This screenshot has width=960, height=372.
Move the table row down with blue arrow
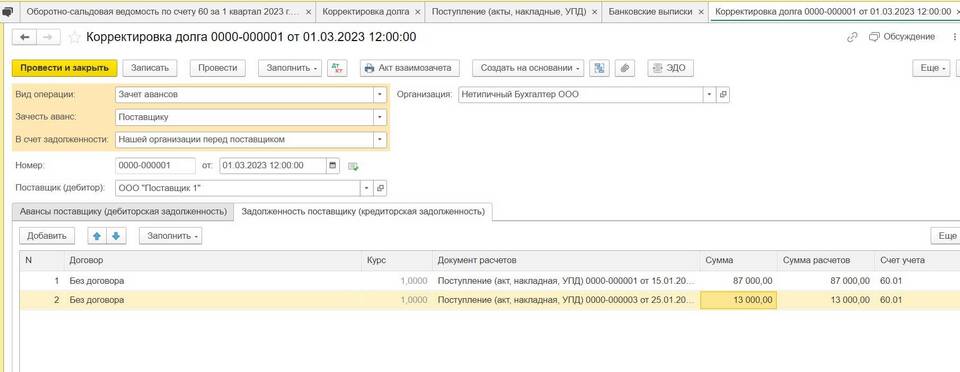116,236
